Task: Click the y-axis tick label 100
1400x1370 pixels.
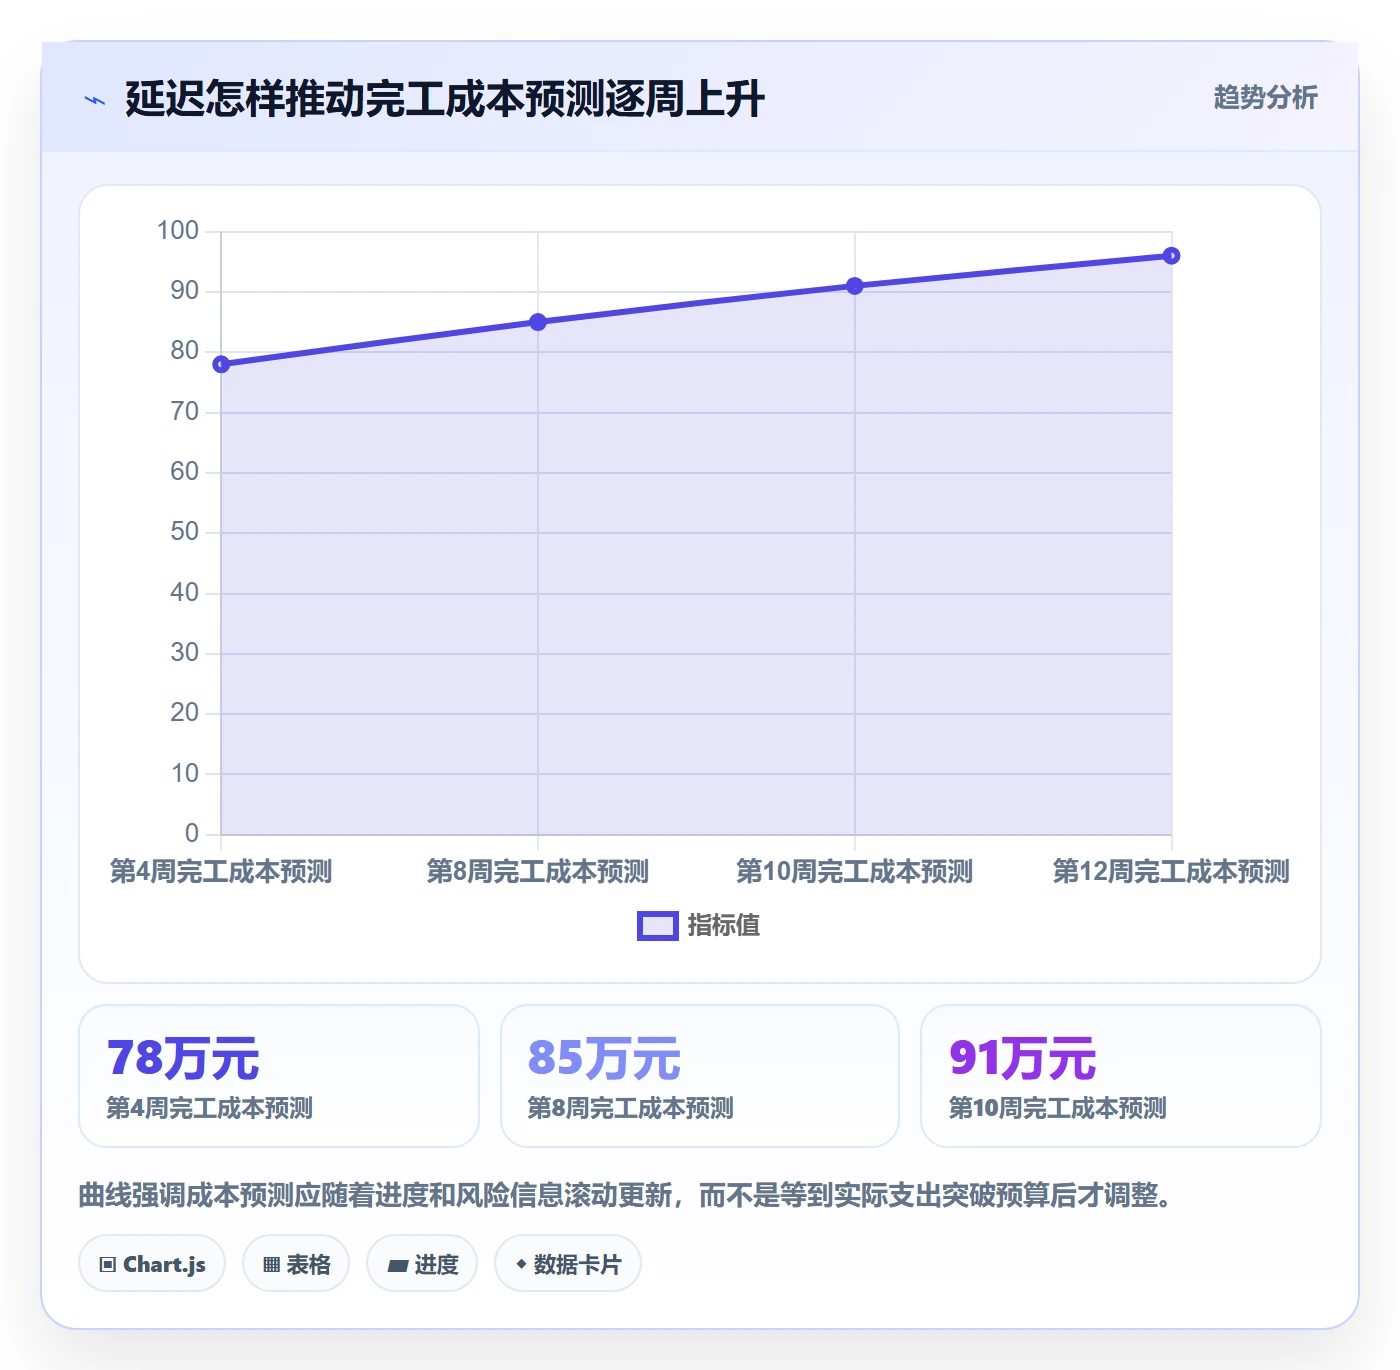Action: pyautogui.click(x=178, y=230)
